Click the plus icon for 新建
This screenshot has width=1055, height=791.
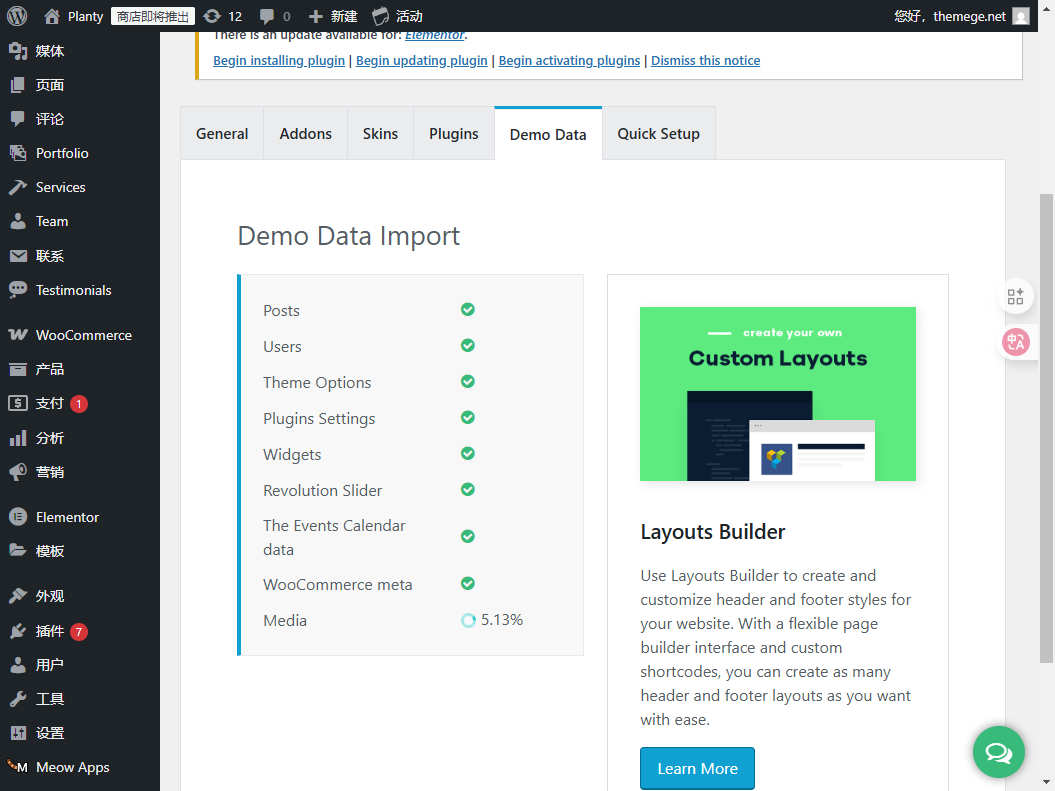click(x=315, y=16)
